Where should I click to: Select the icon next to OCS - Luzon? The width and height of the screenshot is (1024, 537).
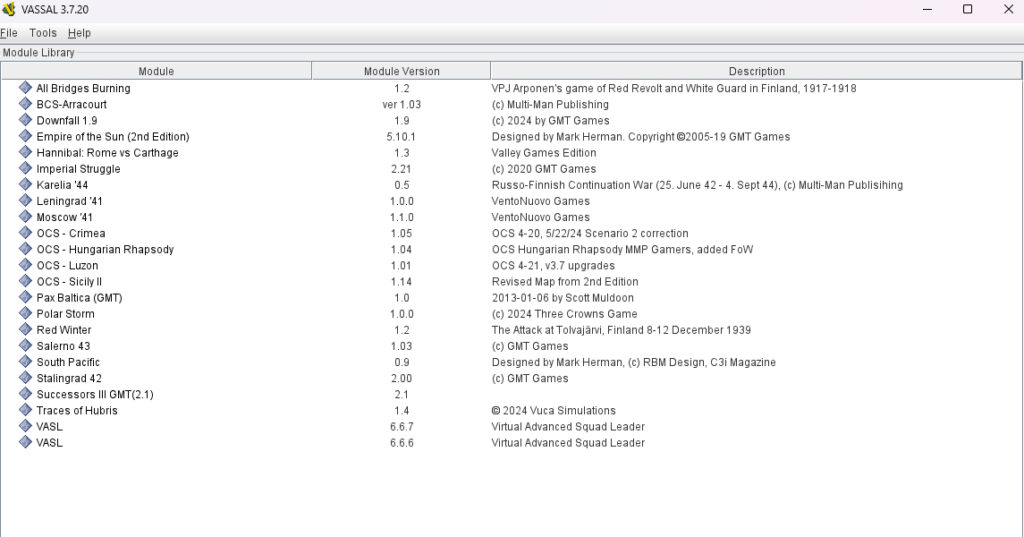pos(25,265)
